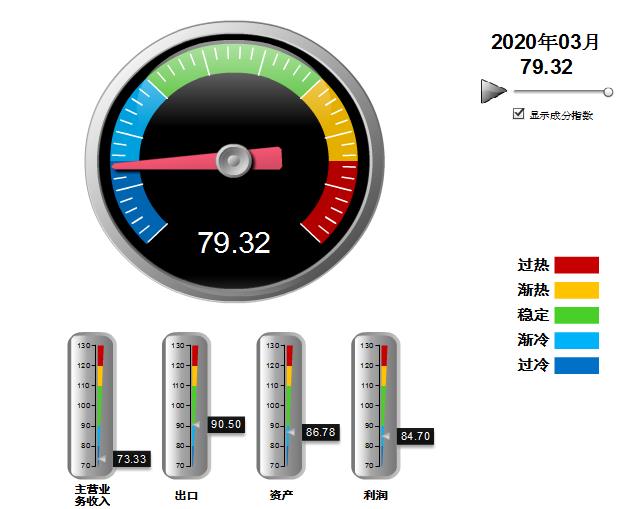The height and width of the screenshot is (509, 637).
Task: Toggle the 显示成分指数 checkbox
Action: point(518,114)
